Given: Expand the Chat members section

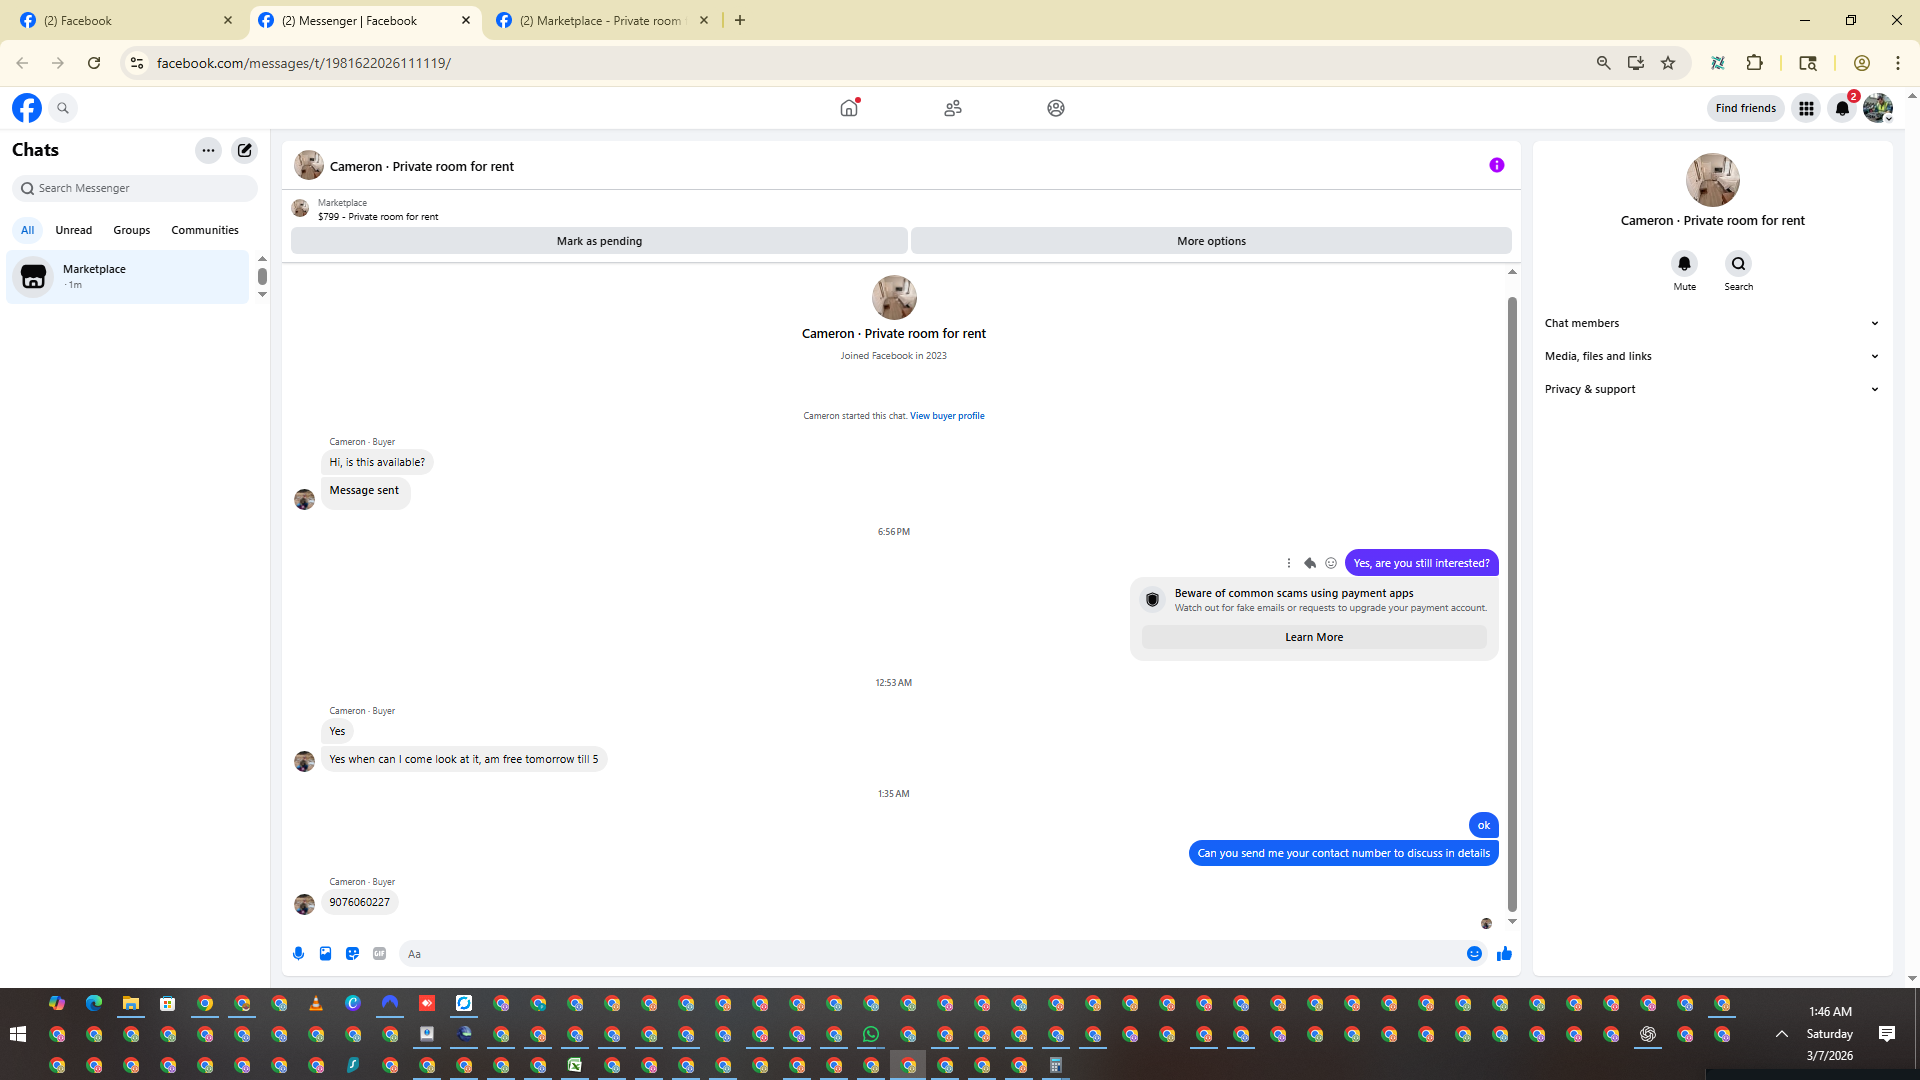Looking at the screenshot, I should pos(1711,323).
